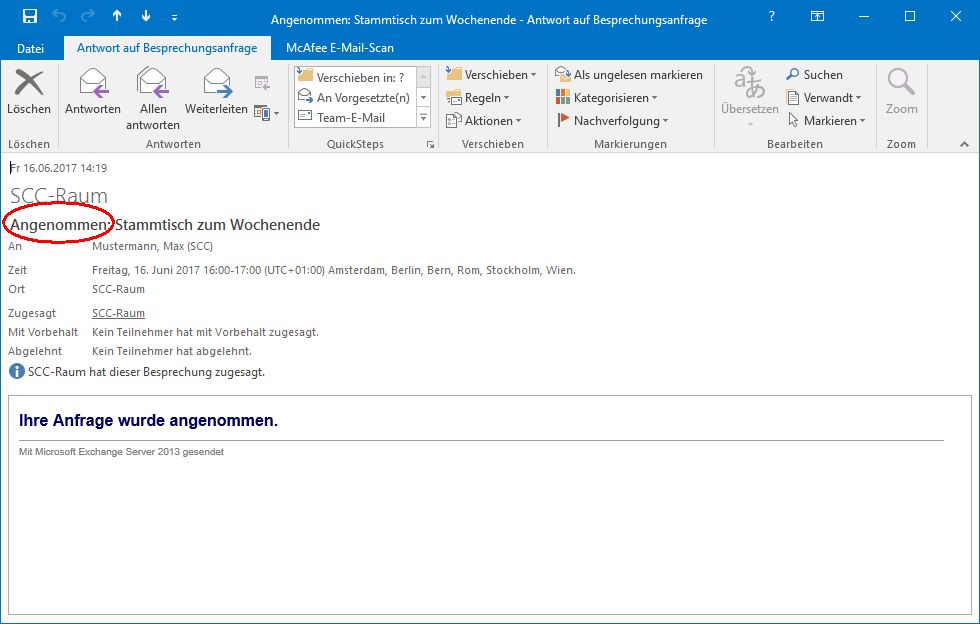Open the Nachverfolgung flag dropdown
The width and height of the screenshot is (980, 624).
612,121
